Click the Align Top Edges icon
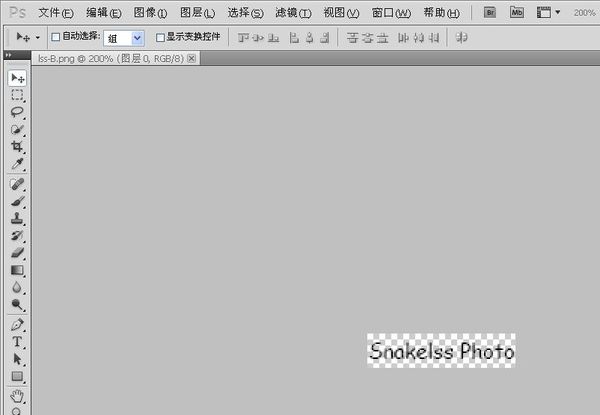This screenshot has height=415, width=600. coord(243,37)
